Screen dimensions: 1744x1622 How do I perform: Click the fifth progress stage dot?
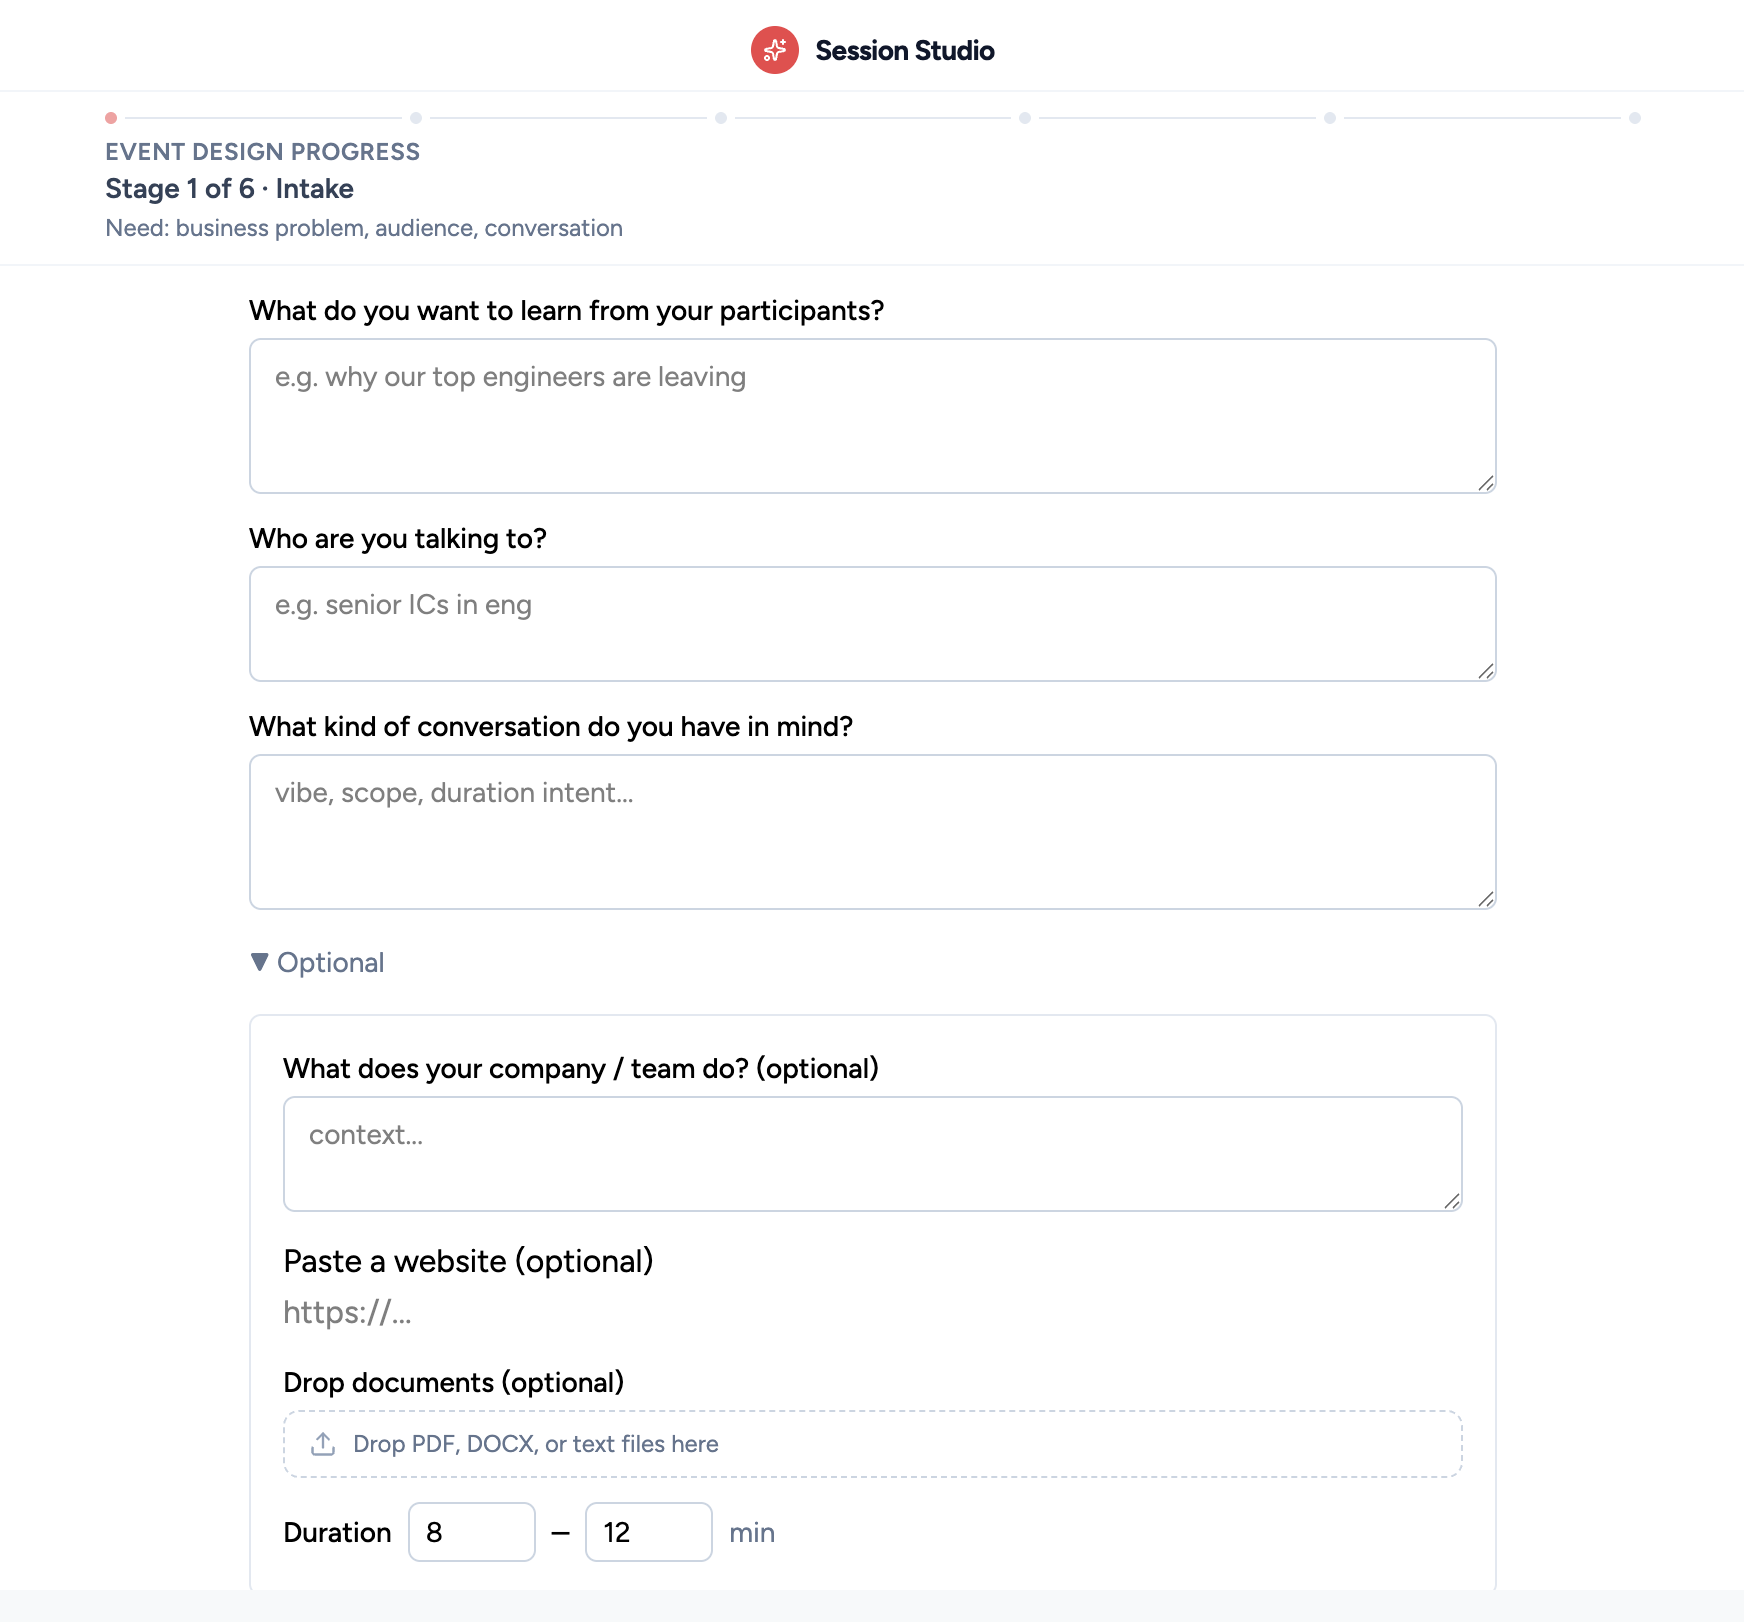pos(1330,118)
